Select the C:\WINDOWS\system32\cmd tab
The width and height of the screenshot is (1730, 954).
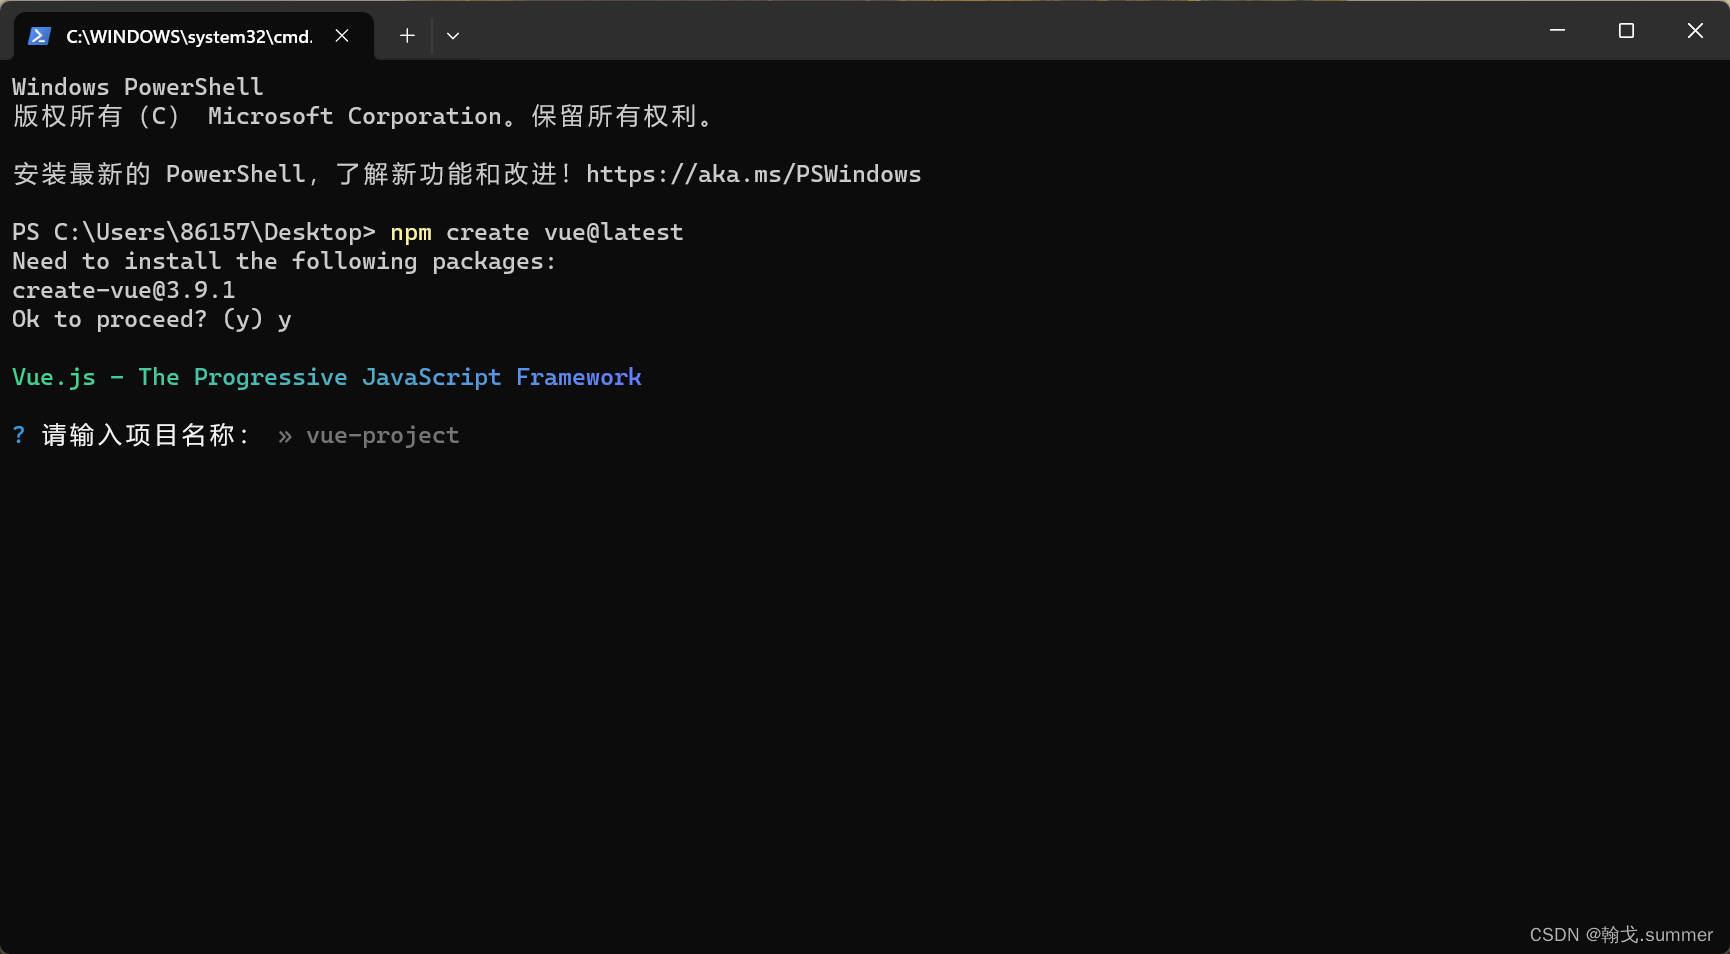189,37
